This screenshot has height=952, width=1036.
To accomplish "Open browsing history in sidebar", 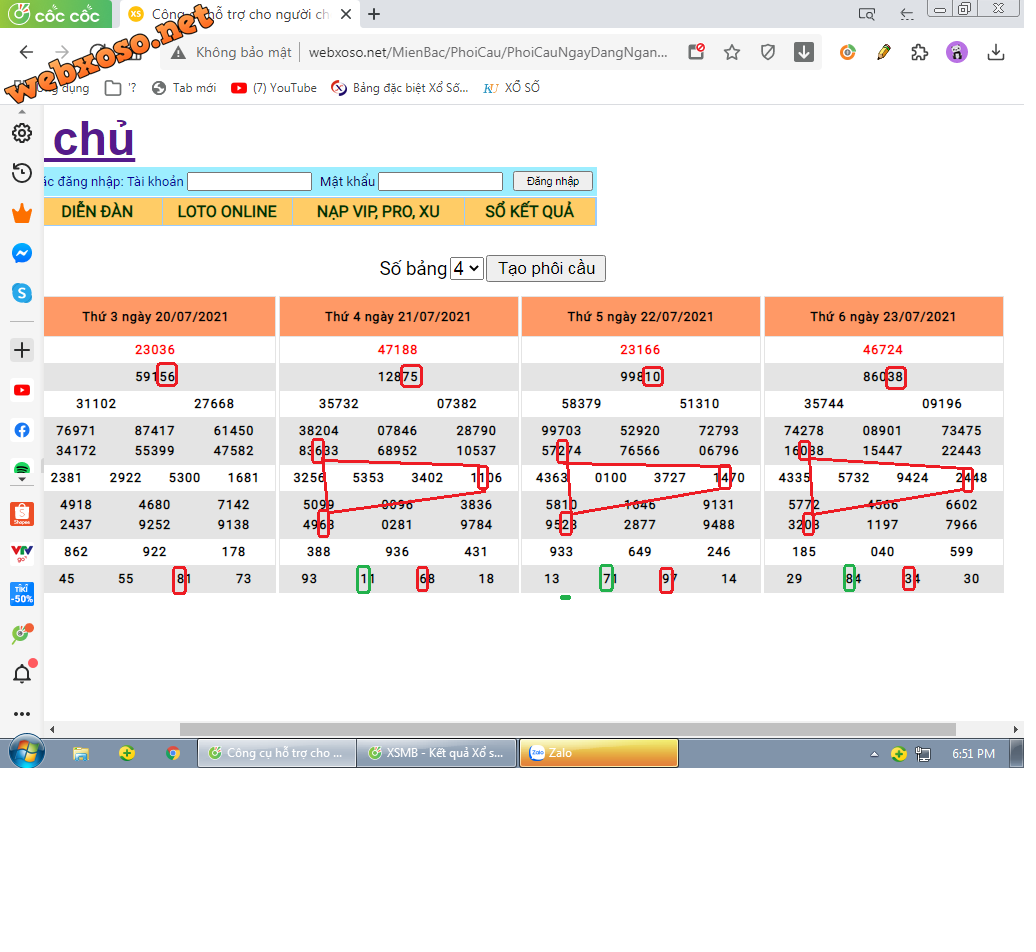I will tap(22, 174).
